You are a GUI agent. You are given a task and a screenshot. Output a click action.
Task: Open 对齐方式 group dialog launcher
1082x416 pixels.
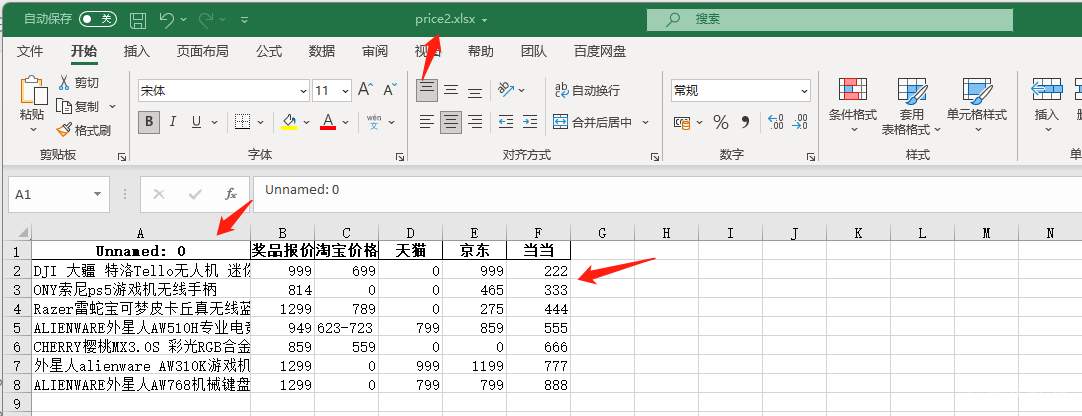click(654, 157)
